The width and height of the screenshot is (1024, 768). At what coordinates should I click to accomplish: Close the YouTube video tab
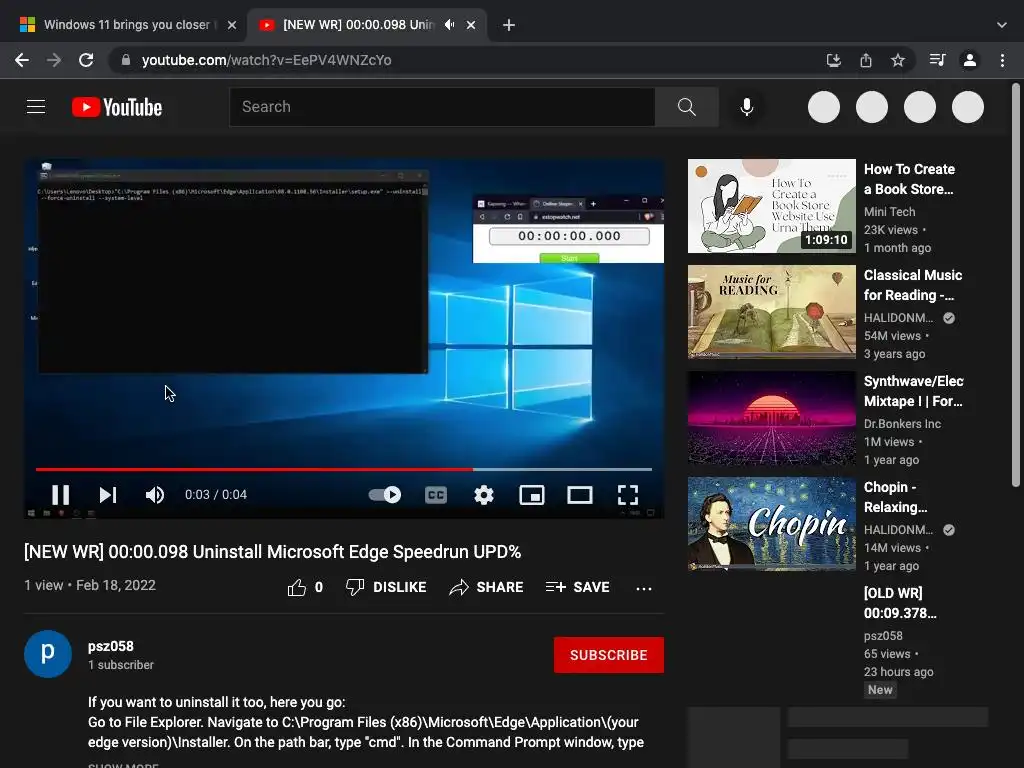coord(471,25)
